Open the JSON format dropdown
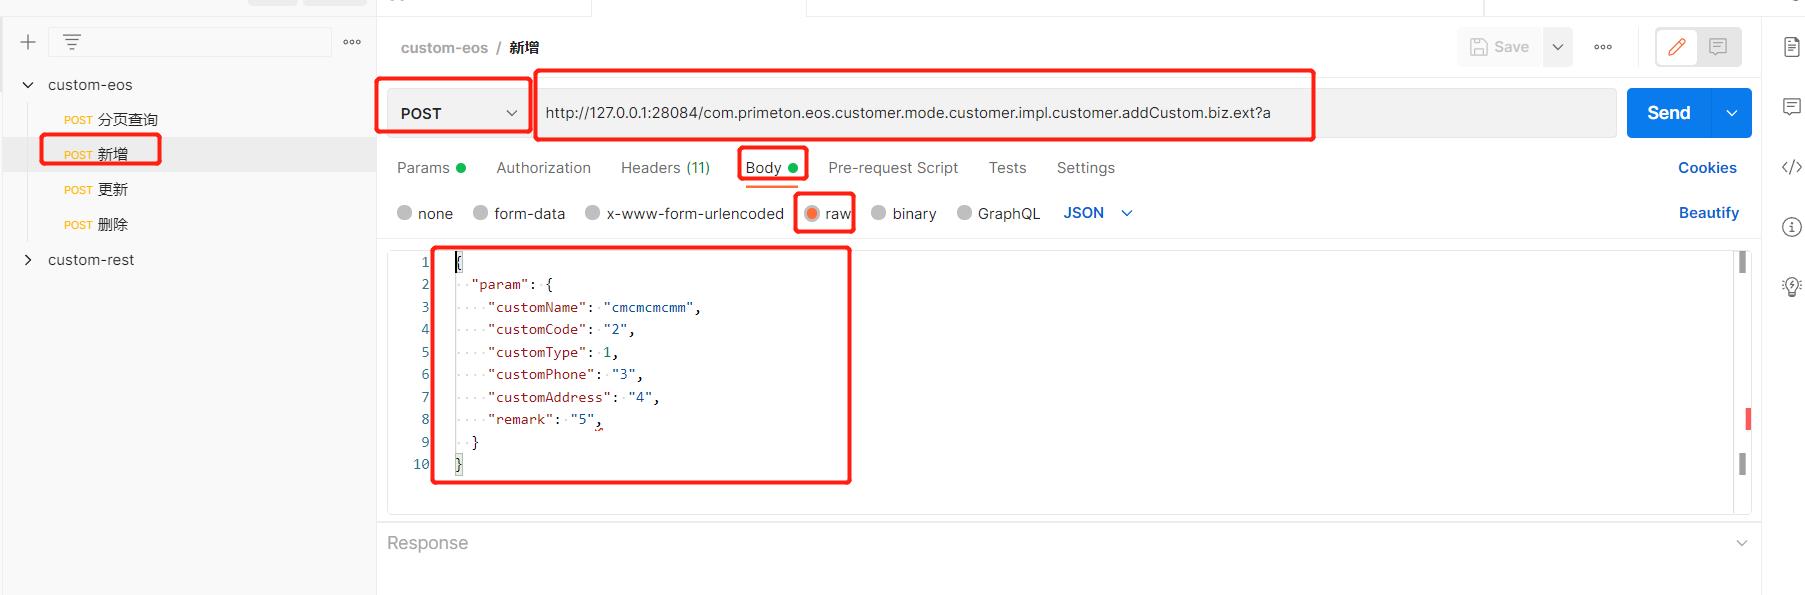 click(1098, 213)
